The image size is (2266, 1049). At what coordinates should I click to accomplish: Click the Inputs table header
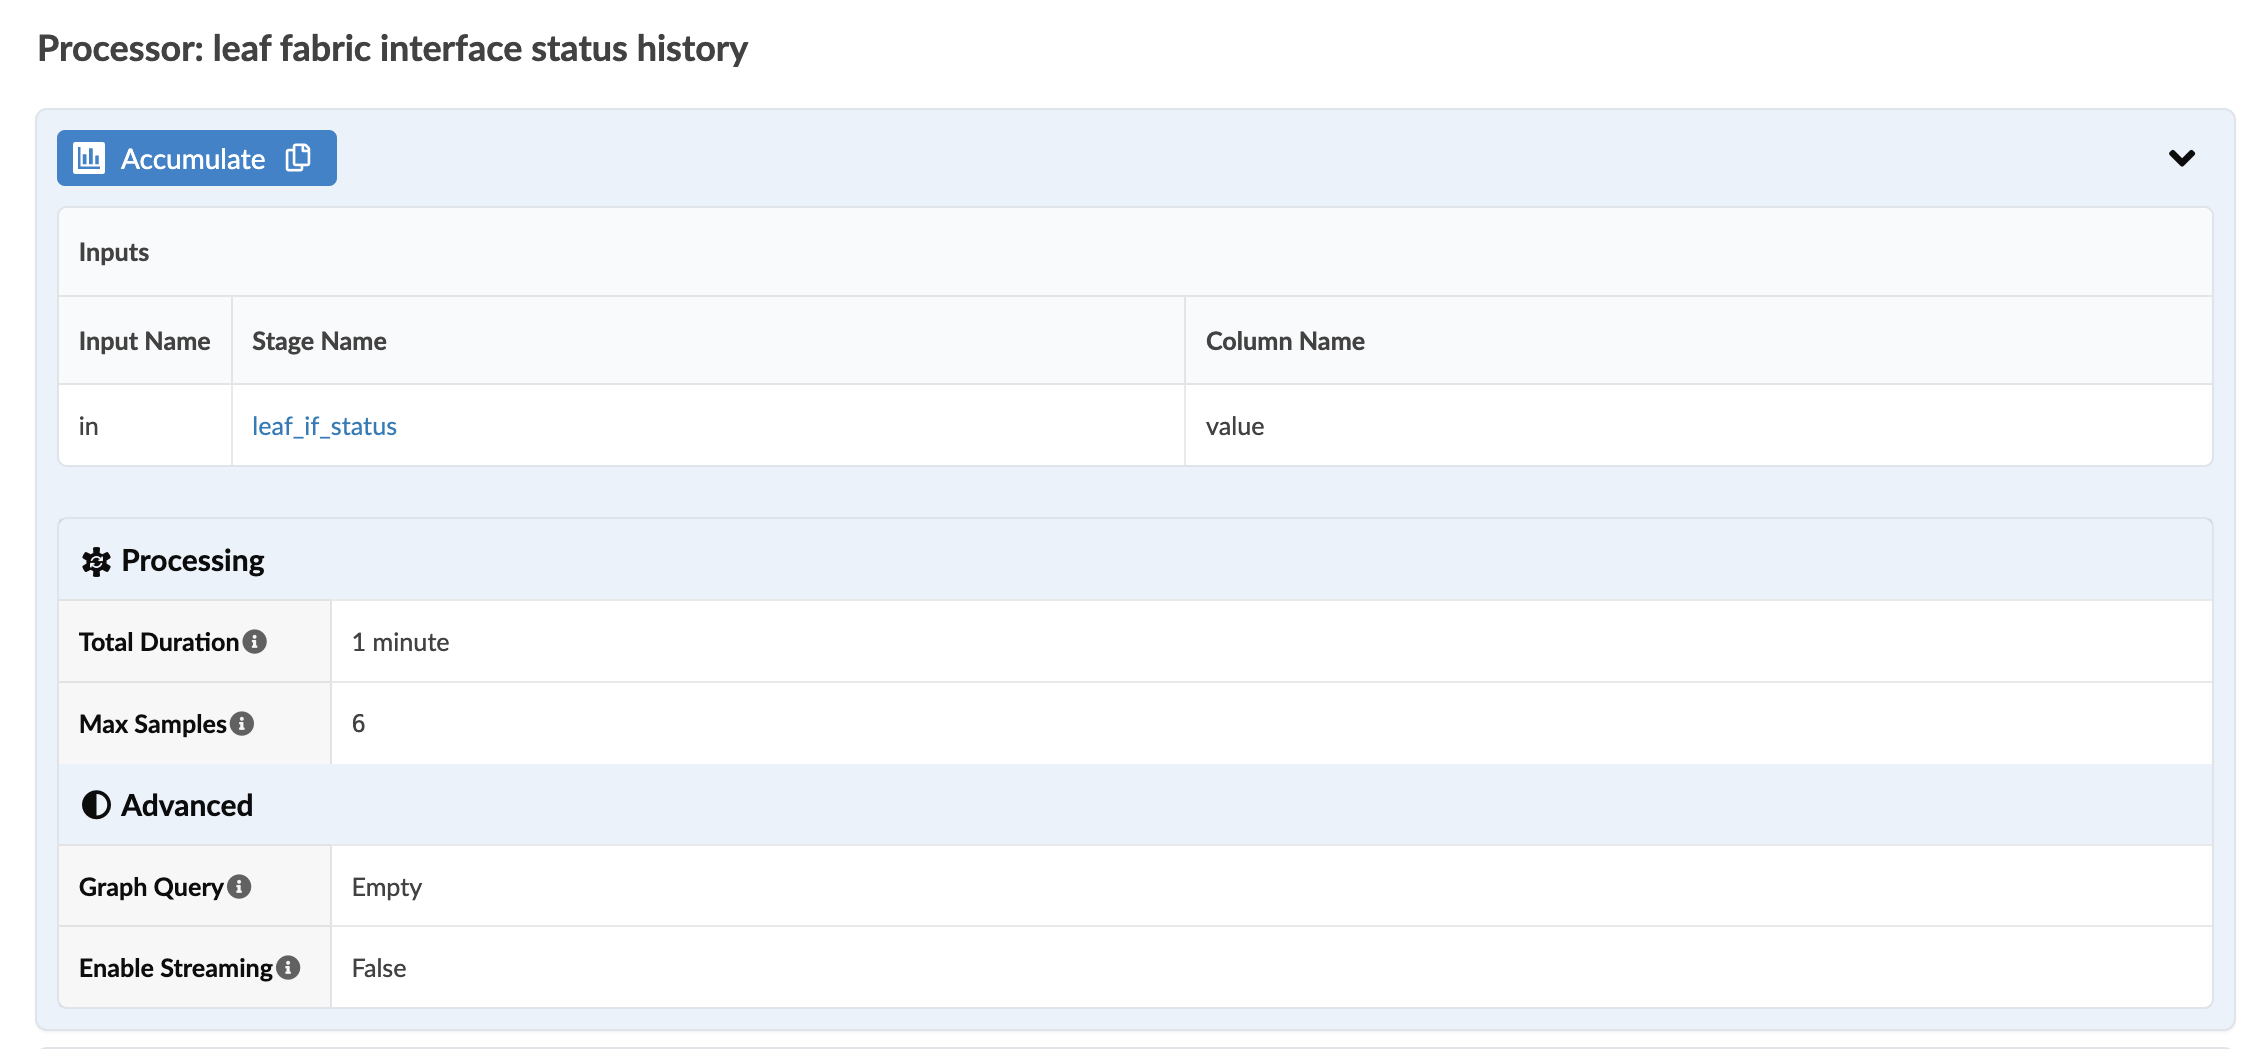pos(114,252)
